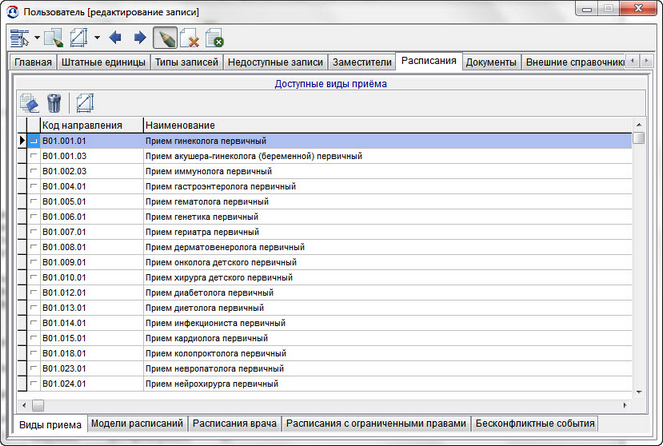The height and width of the screenshot is (446, 663).
Task: Open the Бесконфликтные события bottom tab
Action: 535,423
